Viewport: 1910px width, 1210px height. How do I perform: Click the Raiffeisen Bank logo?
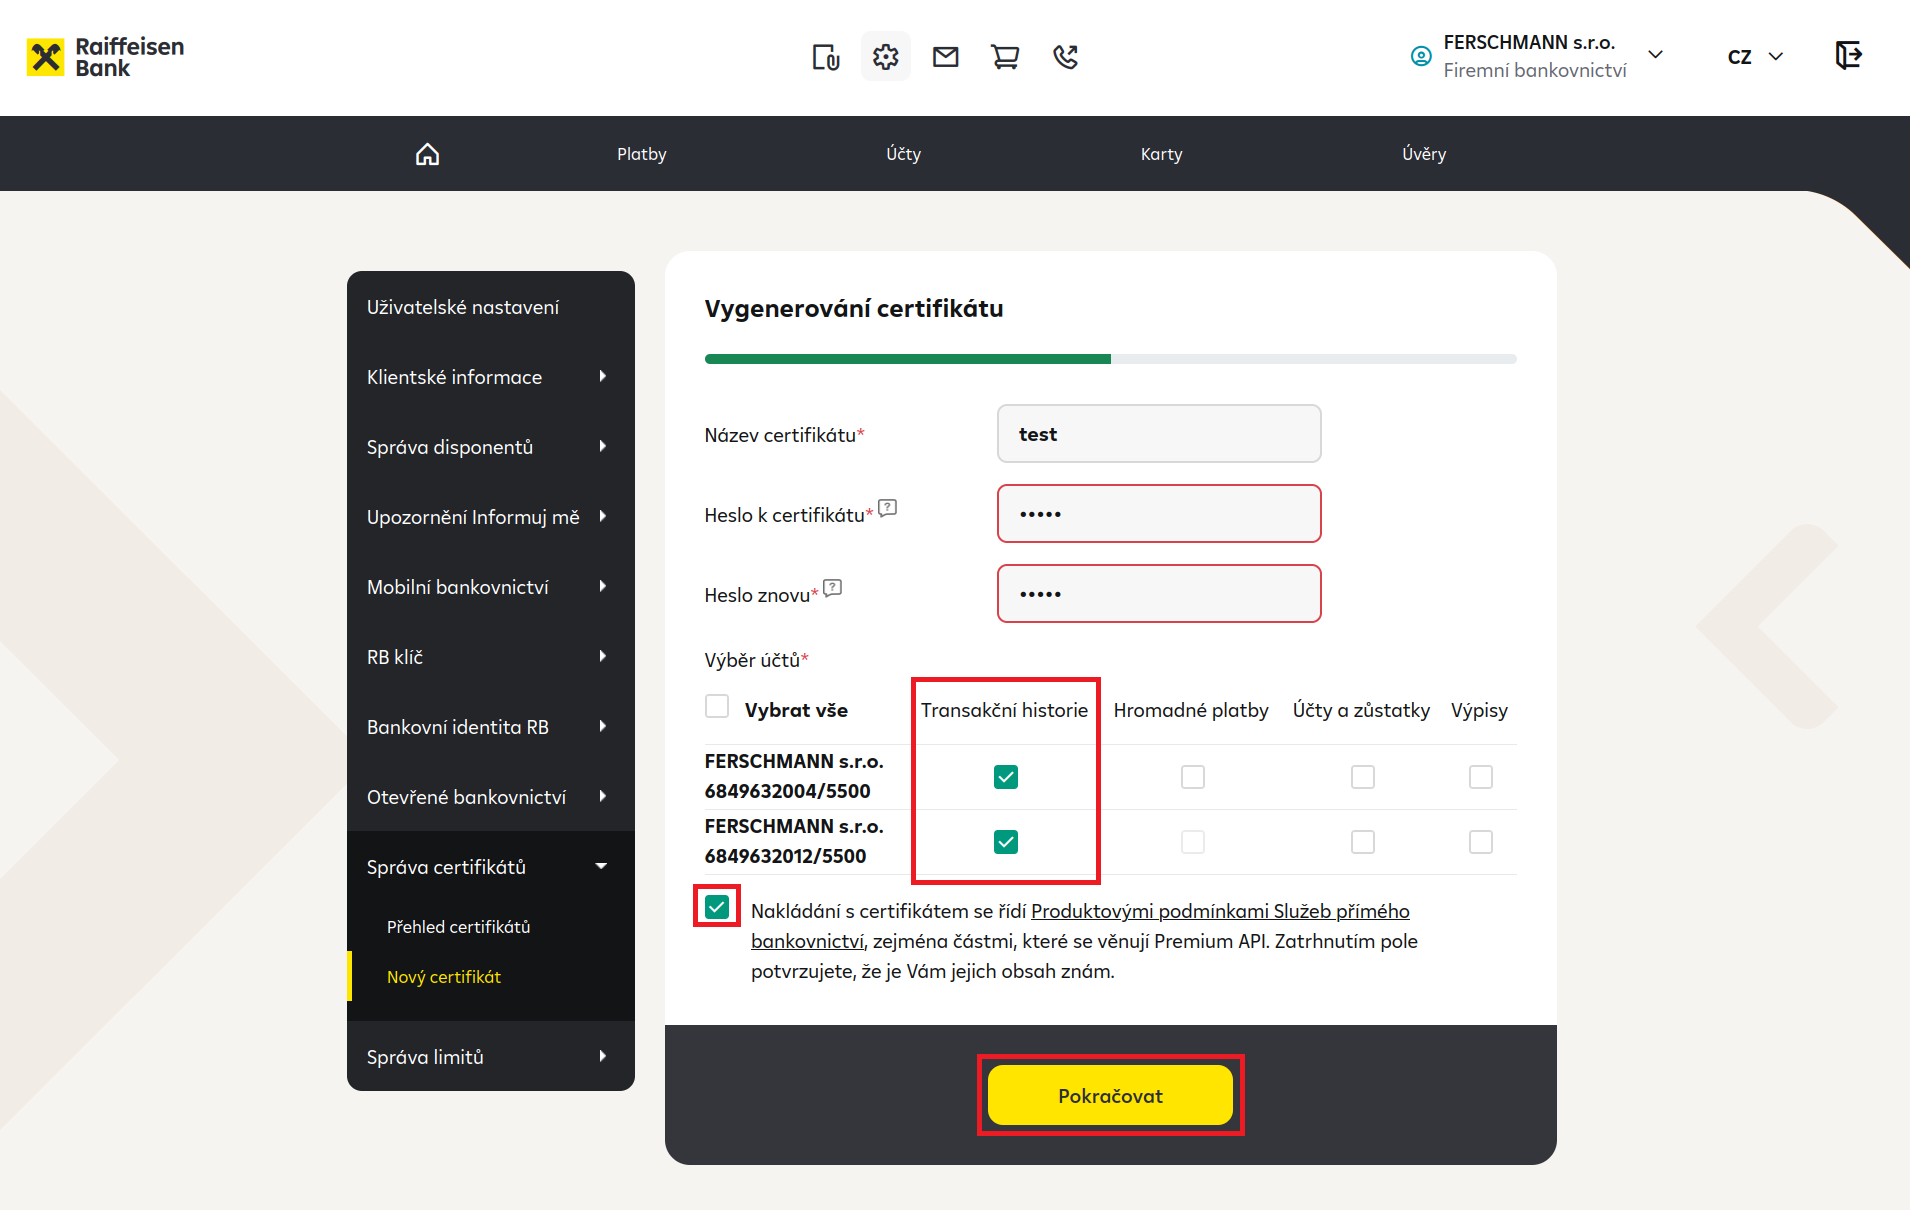(x=105, y=57)
